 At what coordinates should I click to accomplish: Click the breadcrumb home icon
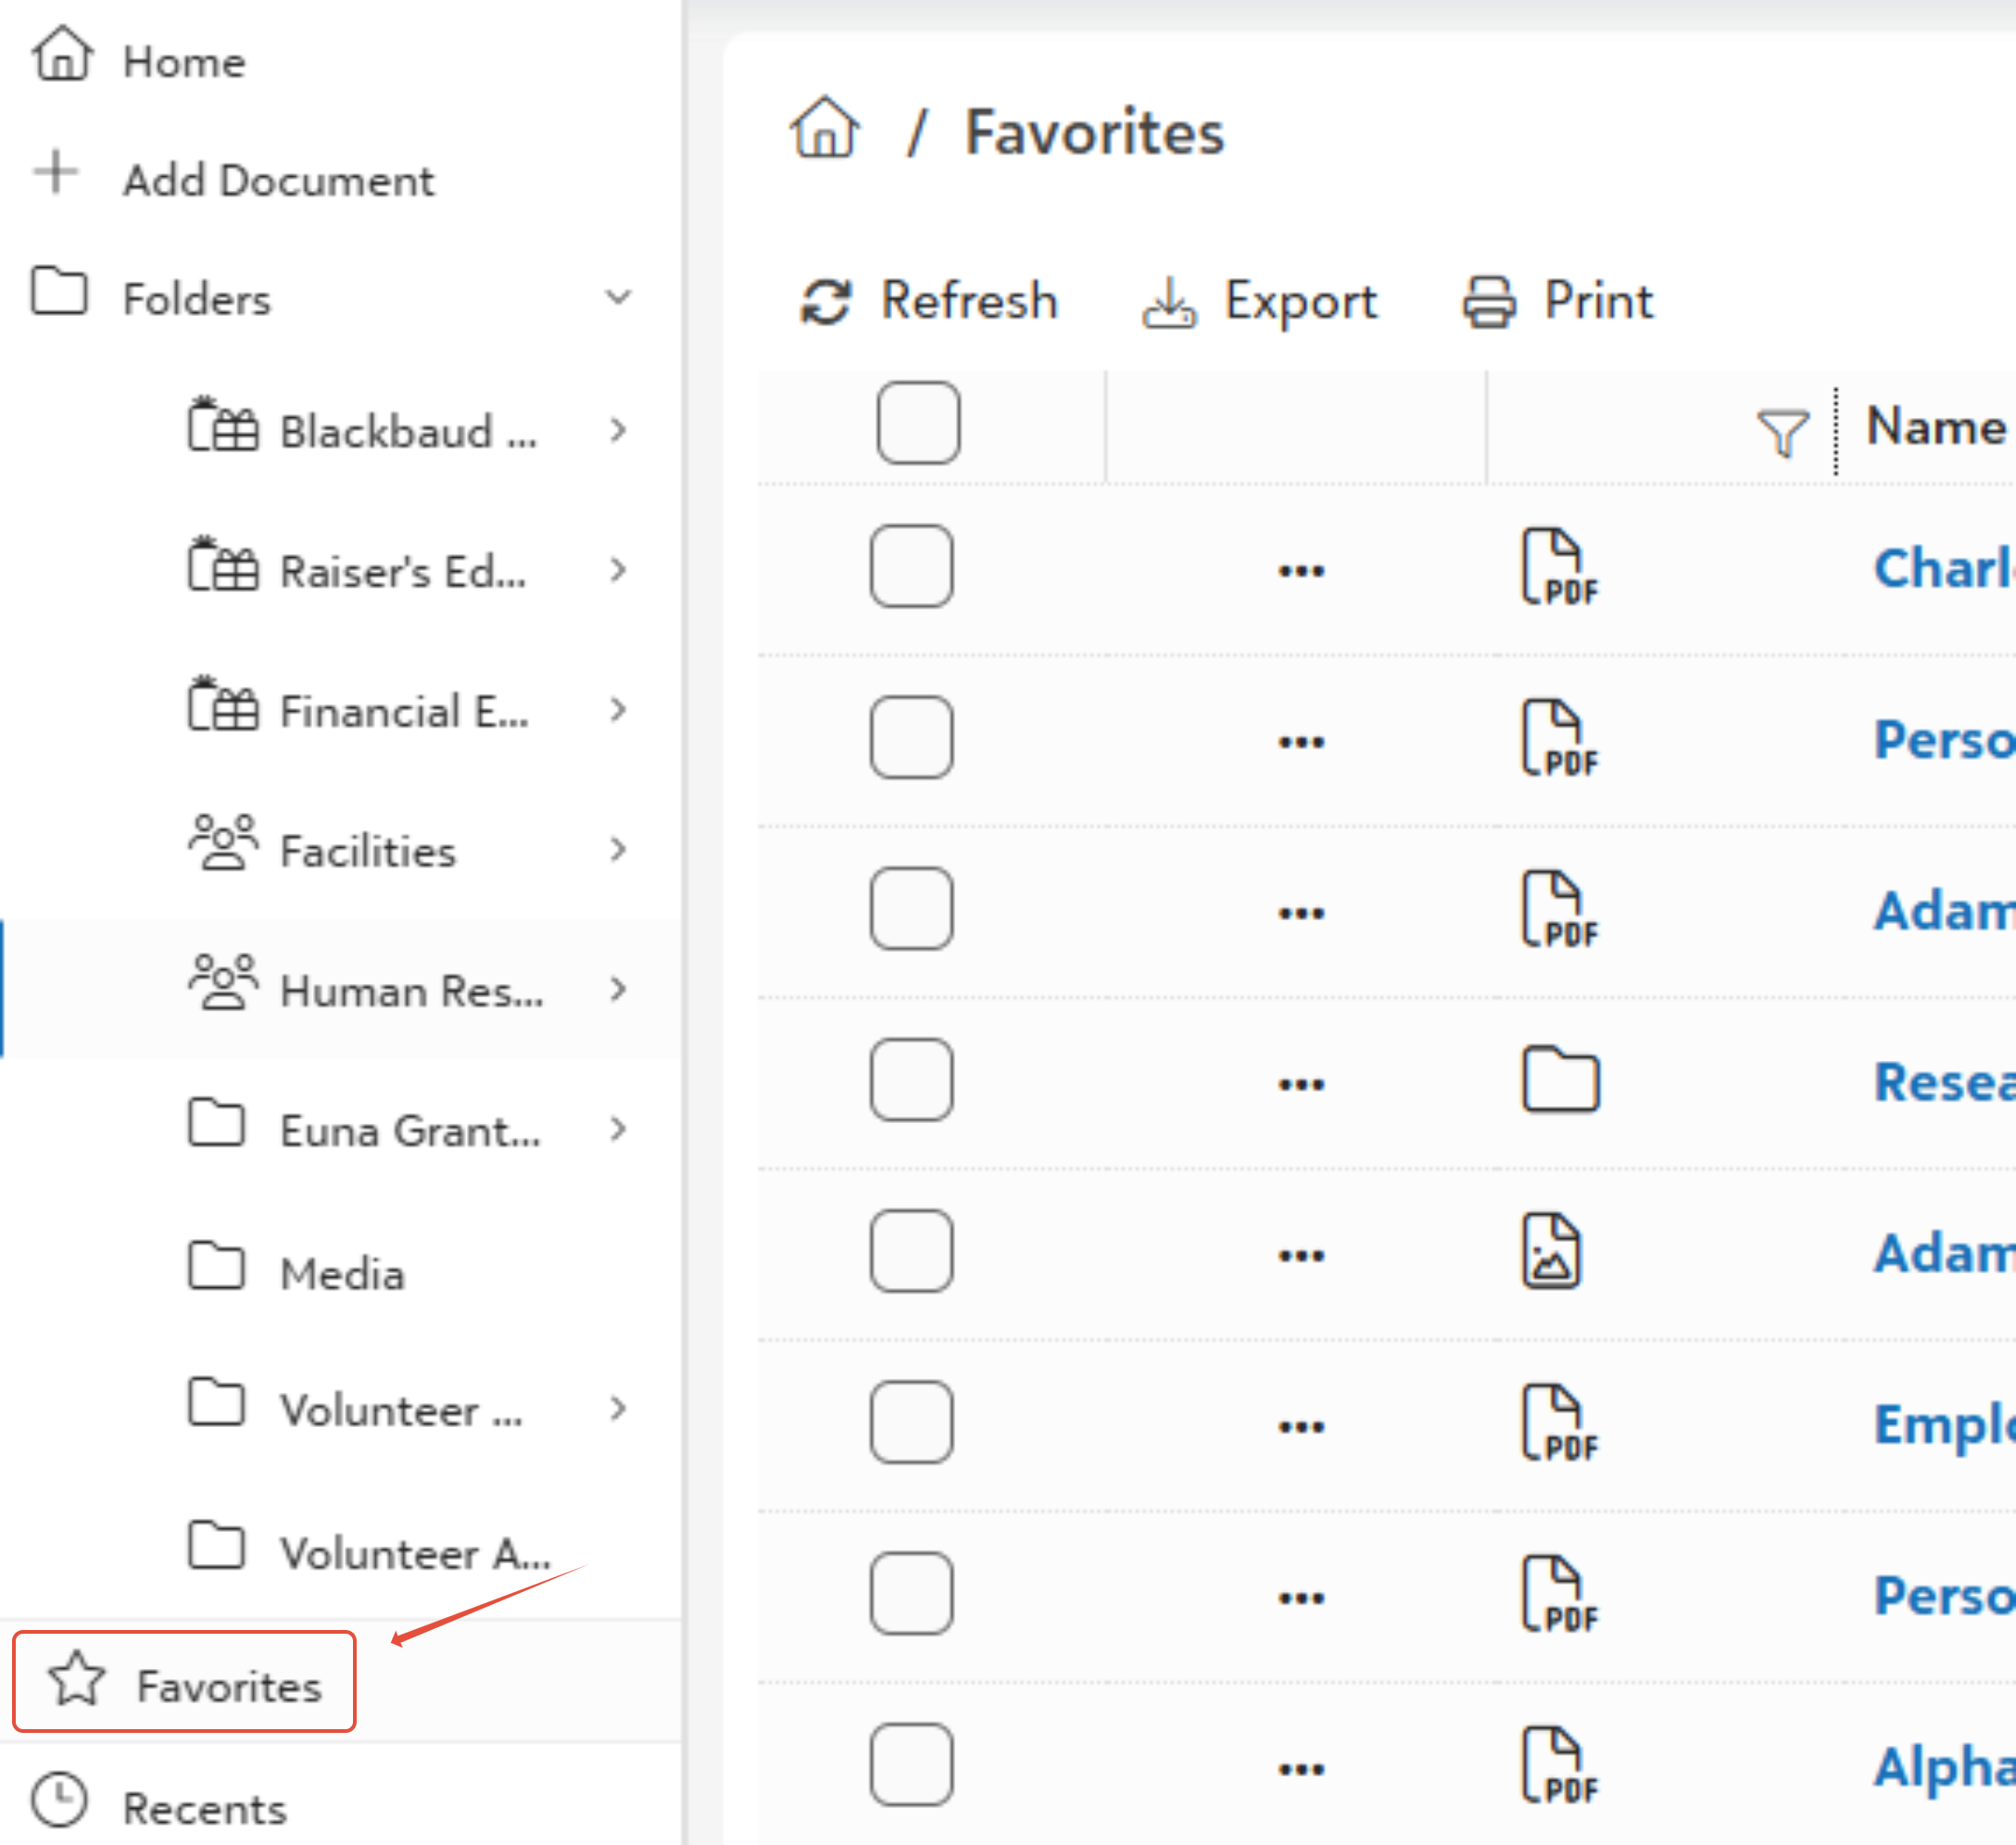(x=825, y=129)
